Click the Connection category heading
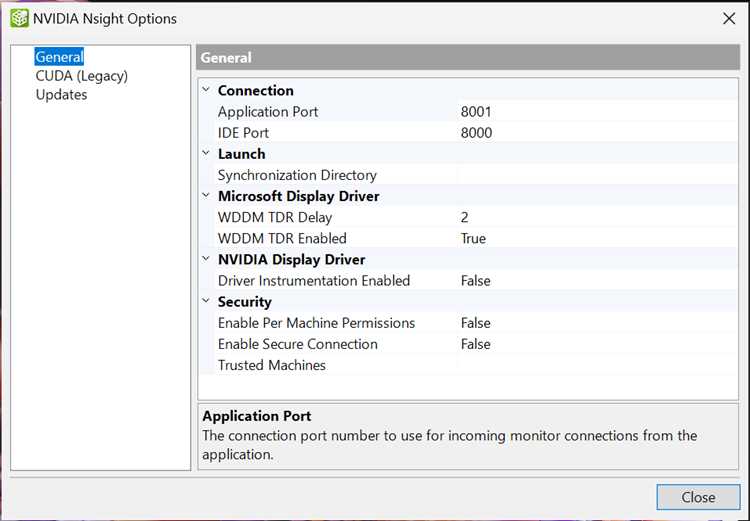This screenshot has height=521, width=750. tap(255, 90)
